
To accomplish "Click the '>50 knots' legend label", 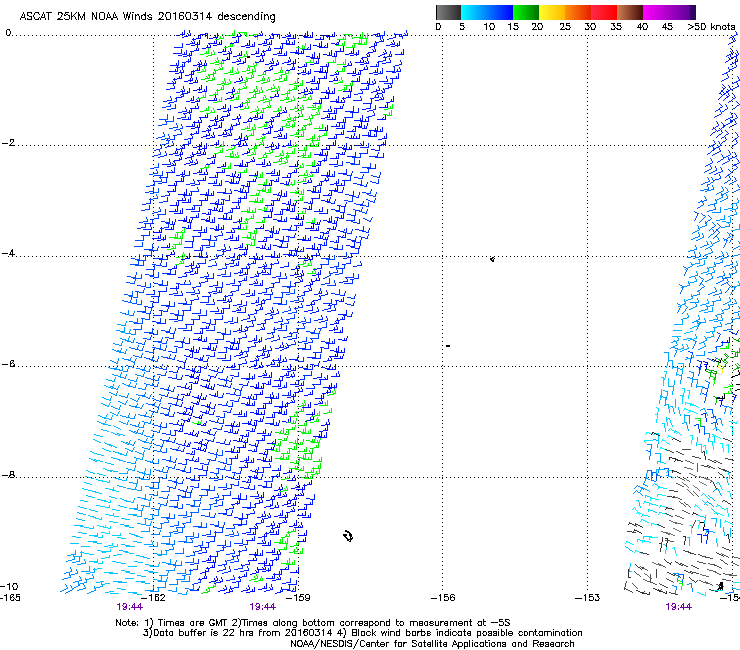I will point(711,27).
